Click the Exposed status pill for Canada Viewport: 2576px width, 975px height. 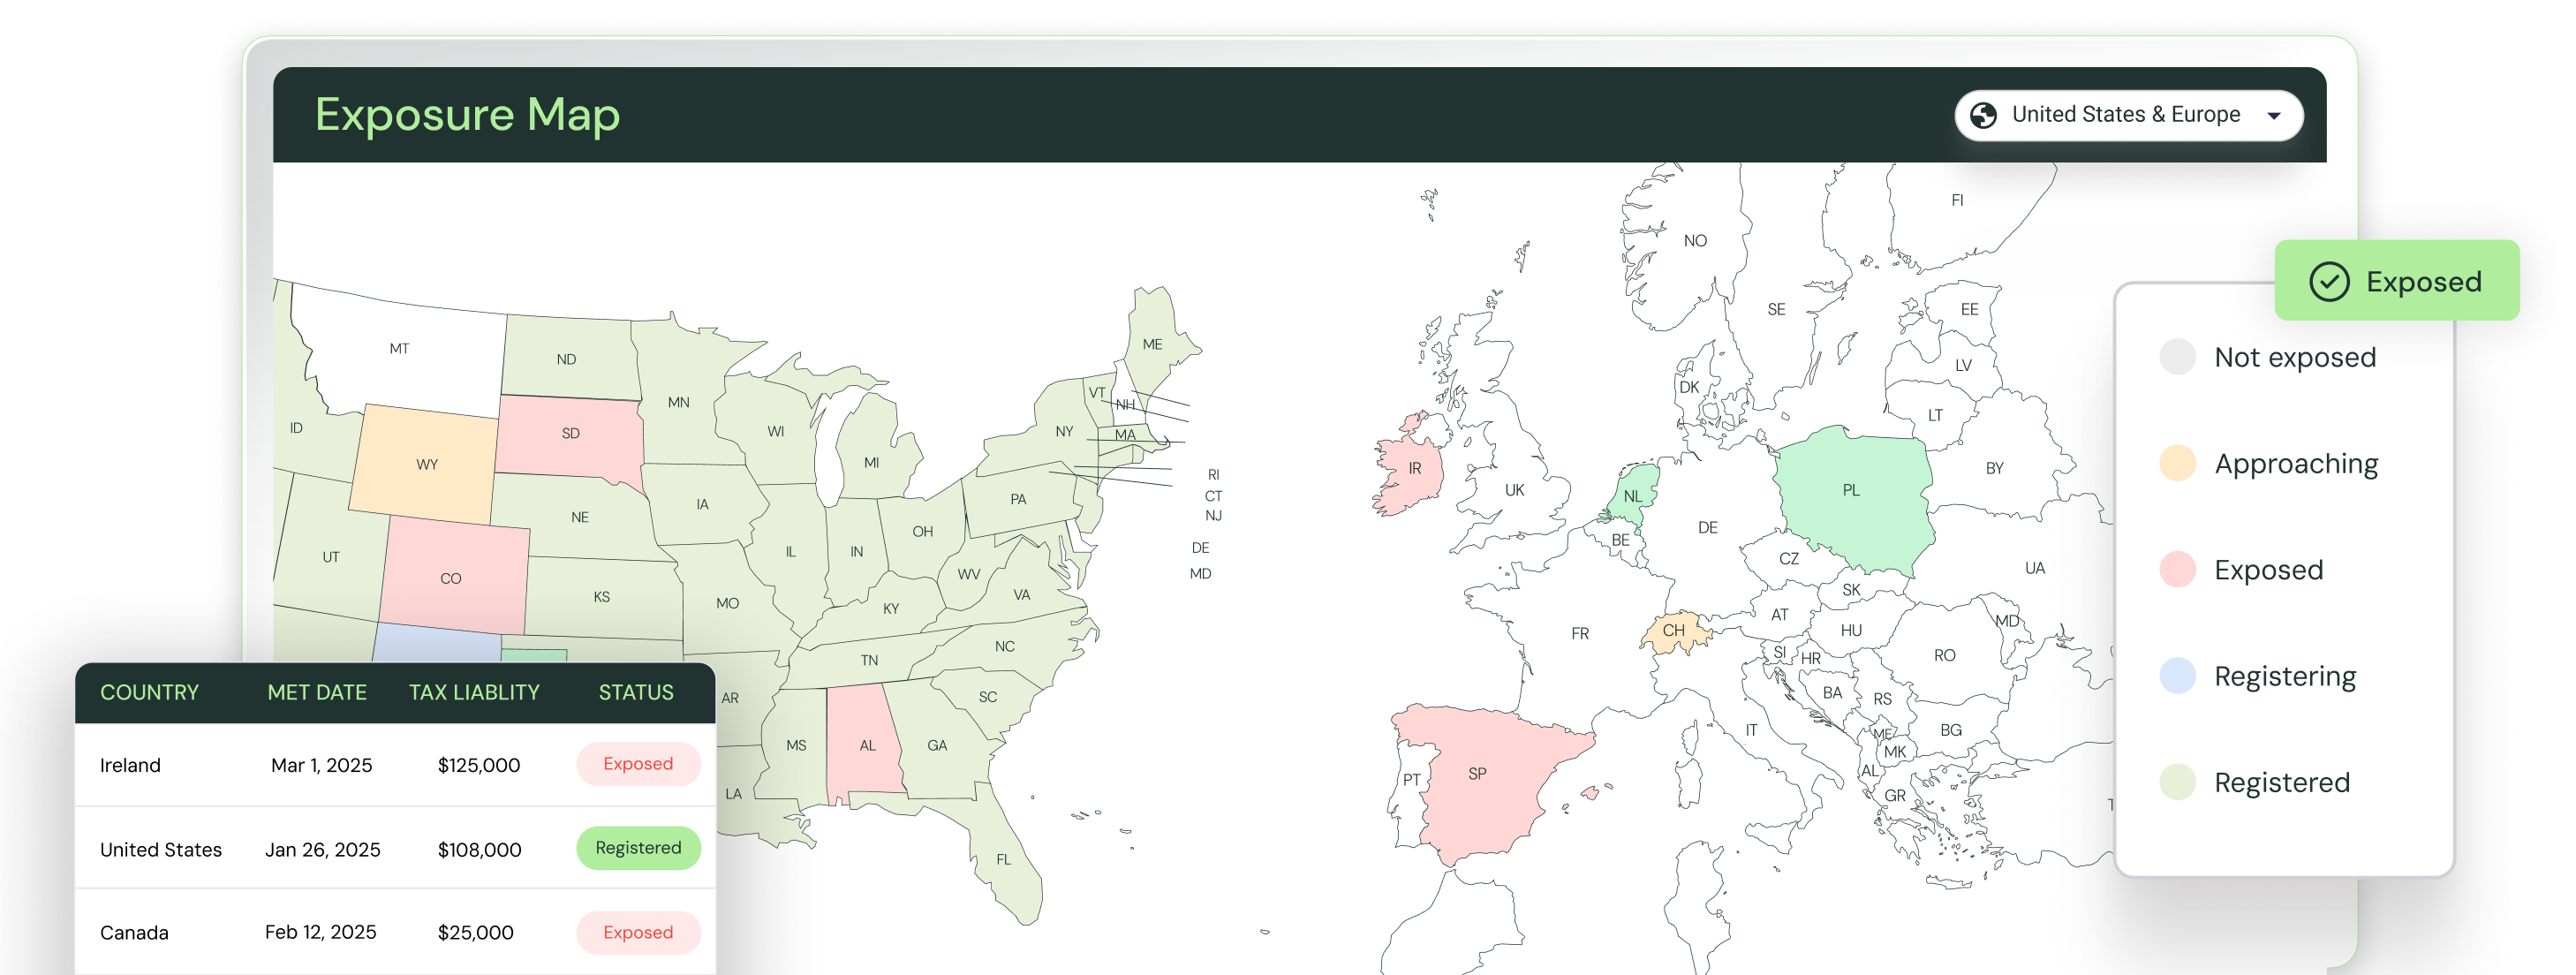tap(638, 932)
